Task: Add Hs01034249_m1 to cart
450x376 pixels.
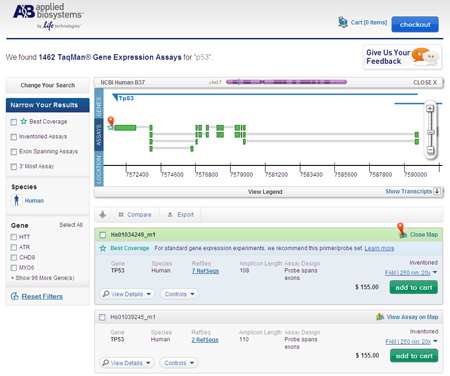Action: click(414, 287)
